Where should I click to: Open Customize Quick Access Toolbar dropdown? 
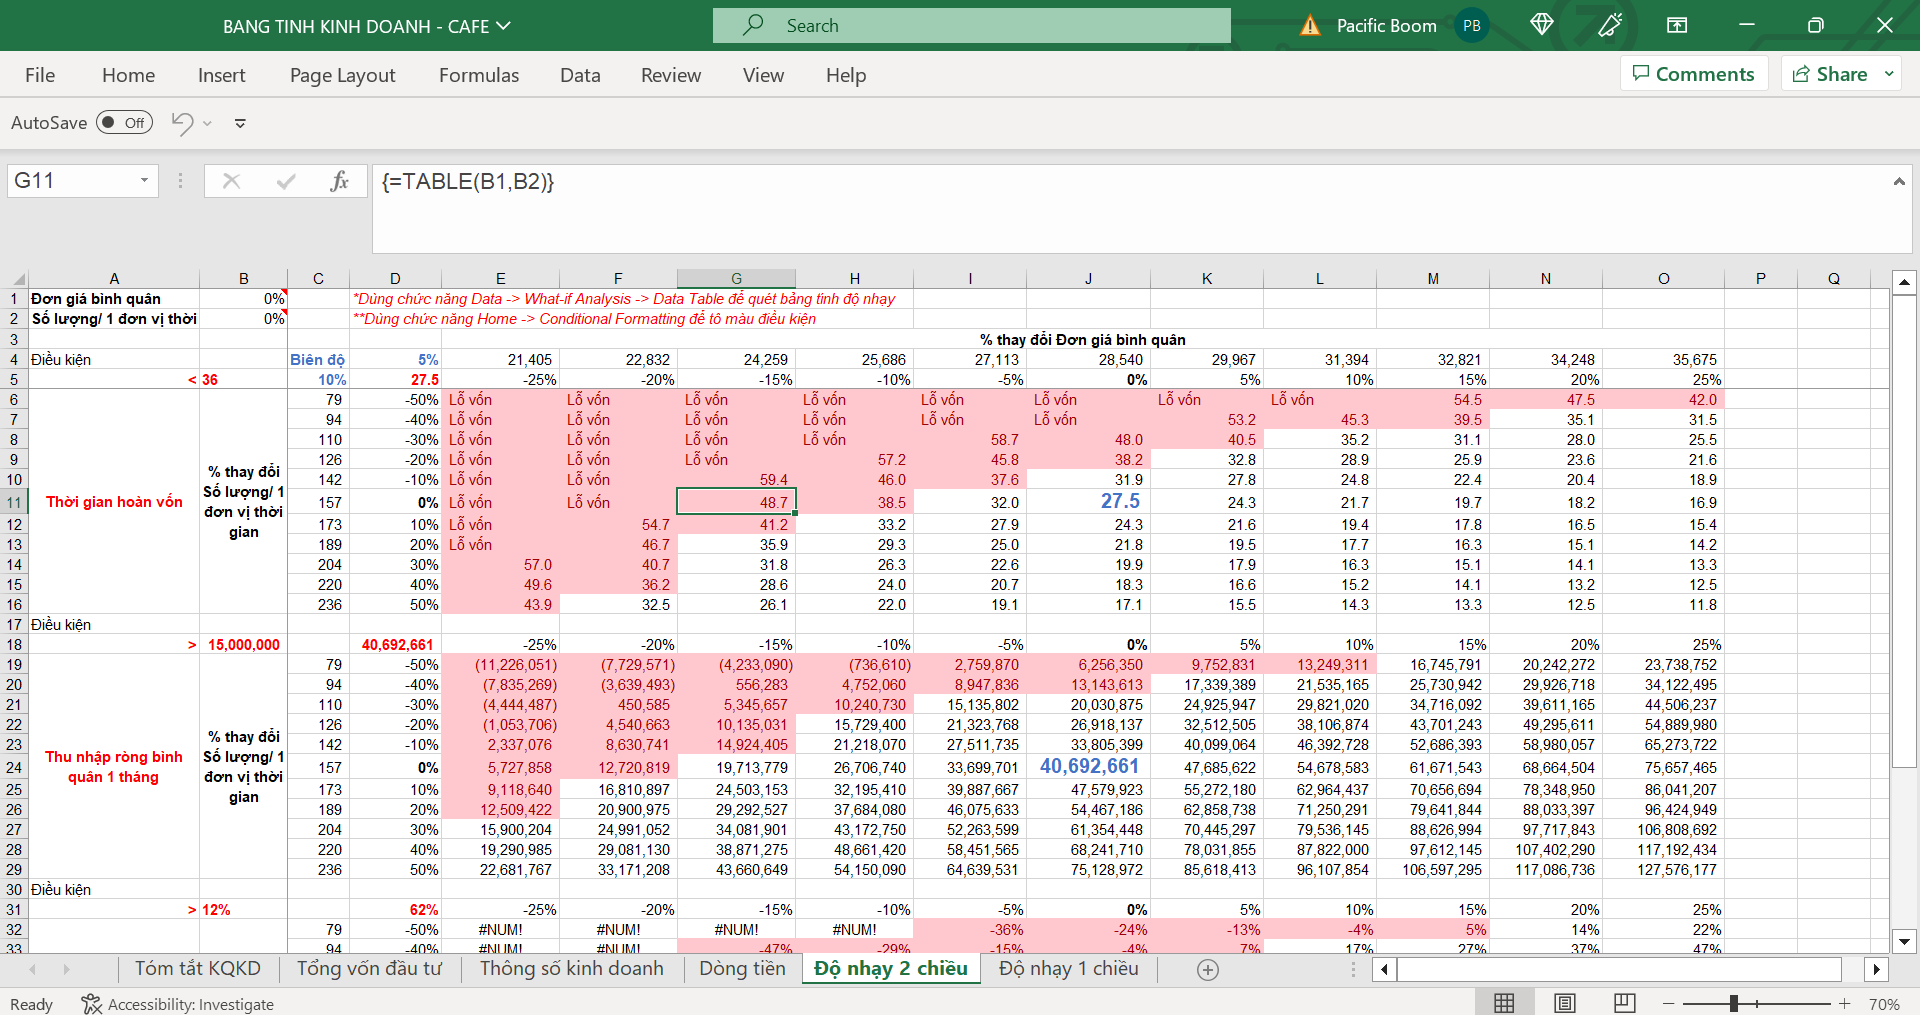[240, 123]
